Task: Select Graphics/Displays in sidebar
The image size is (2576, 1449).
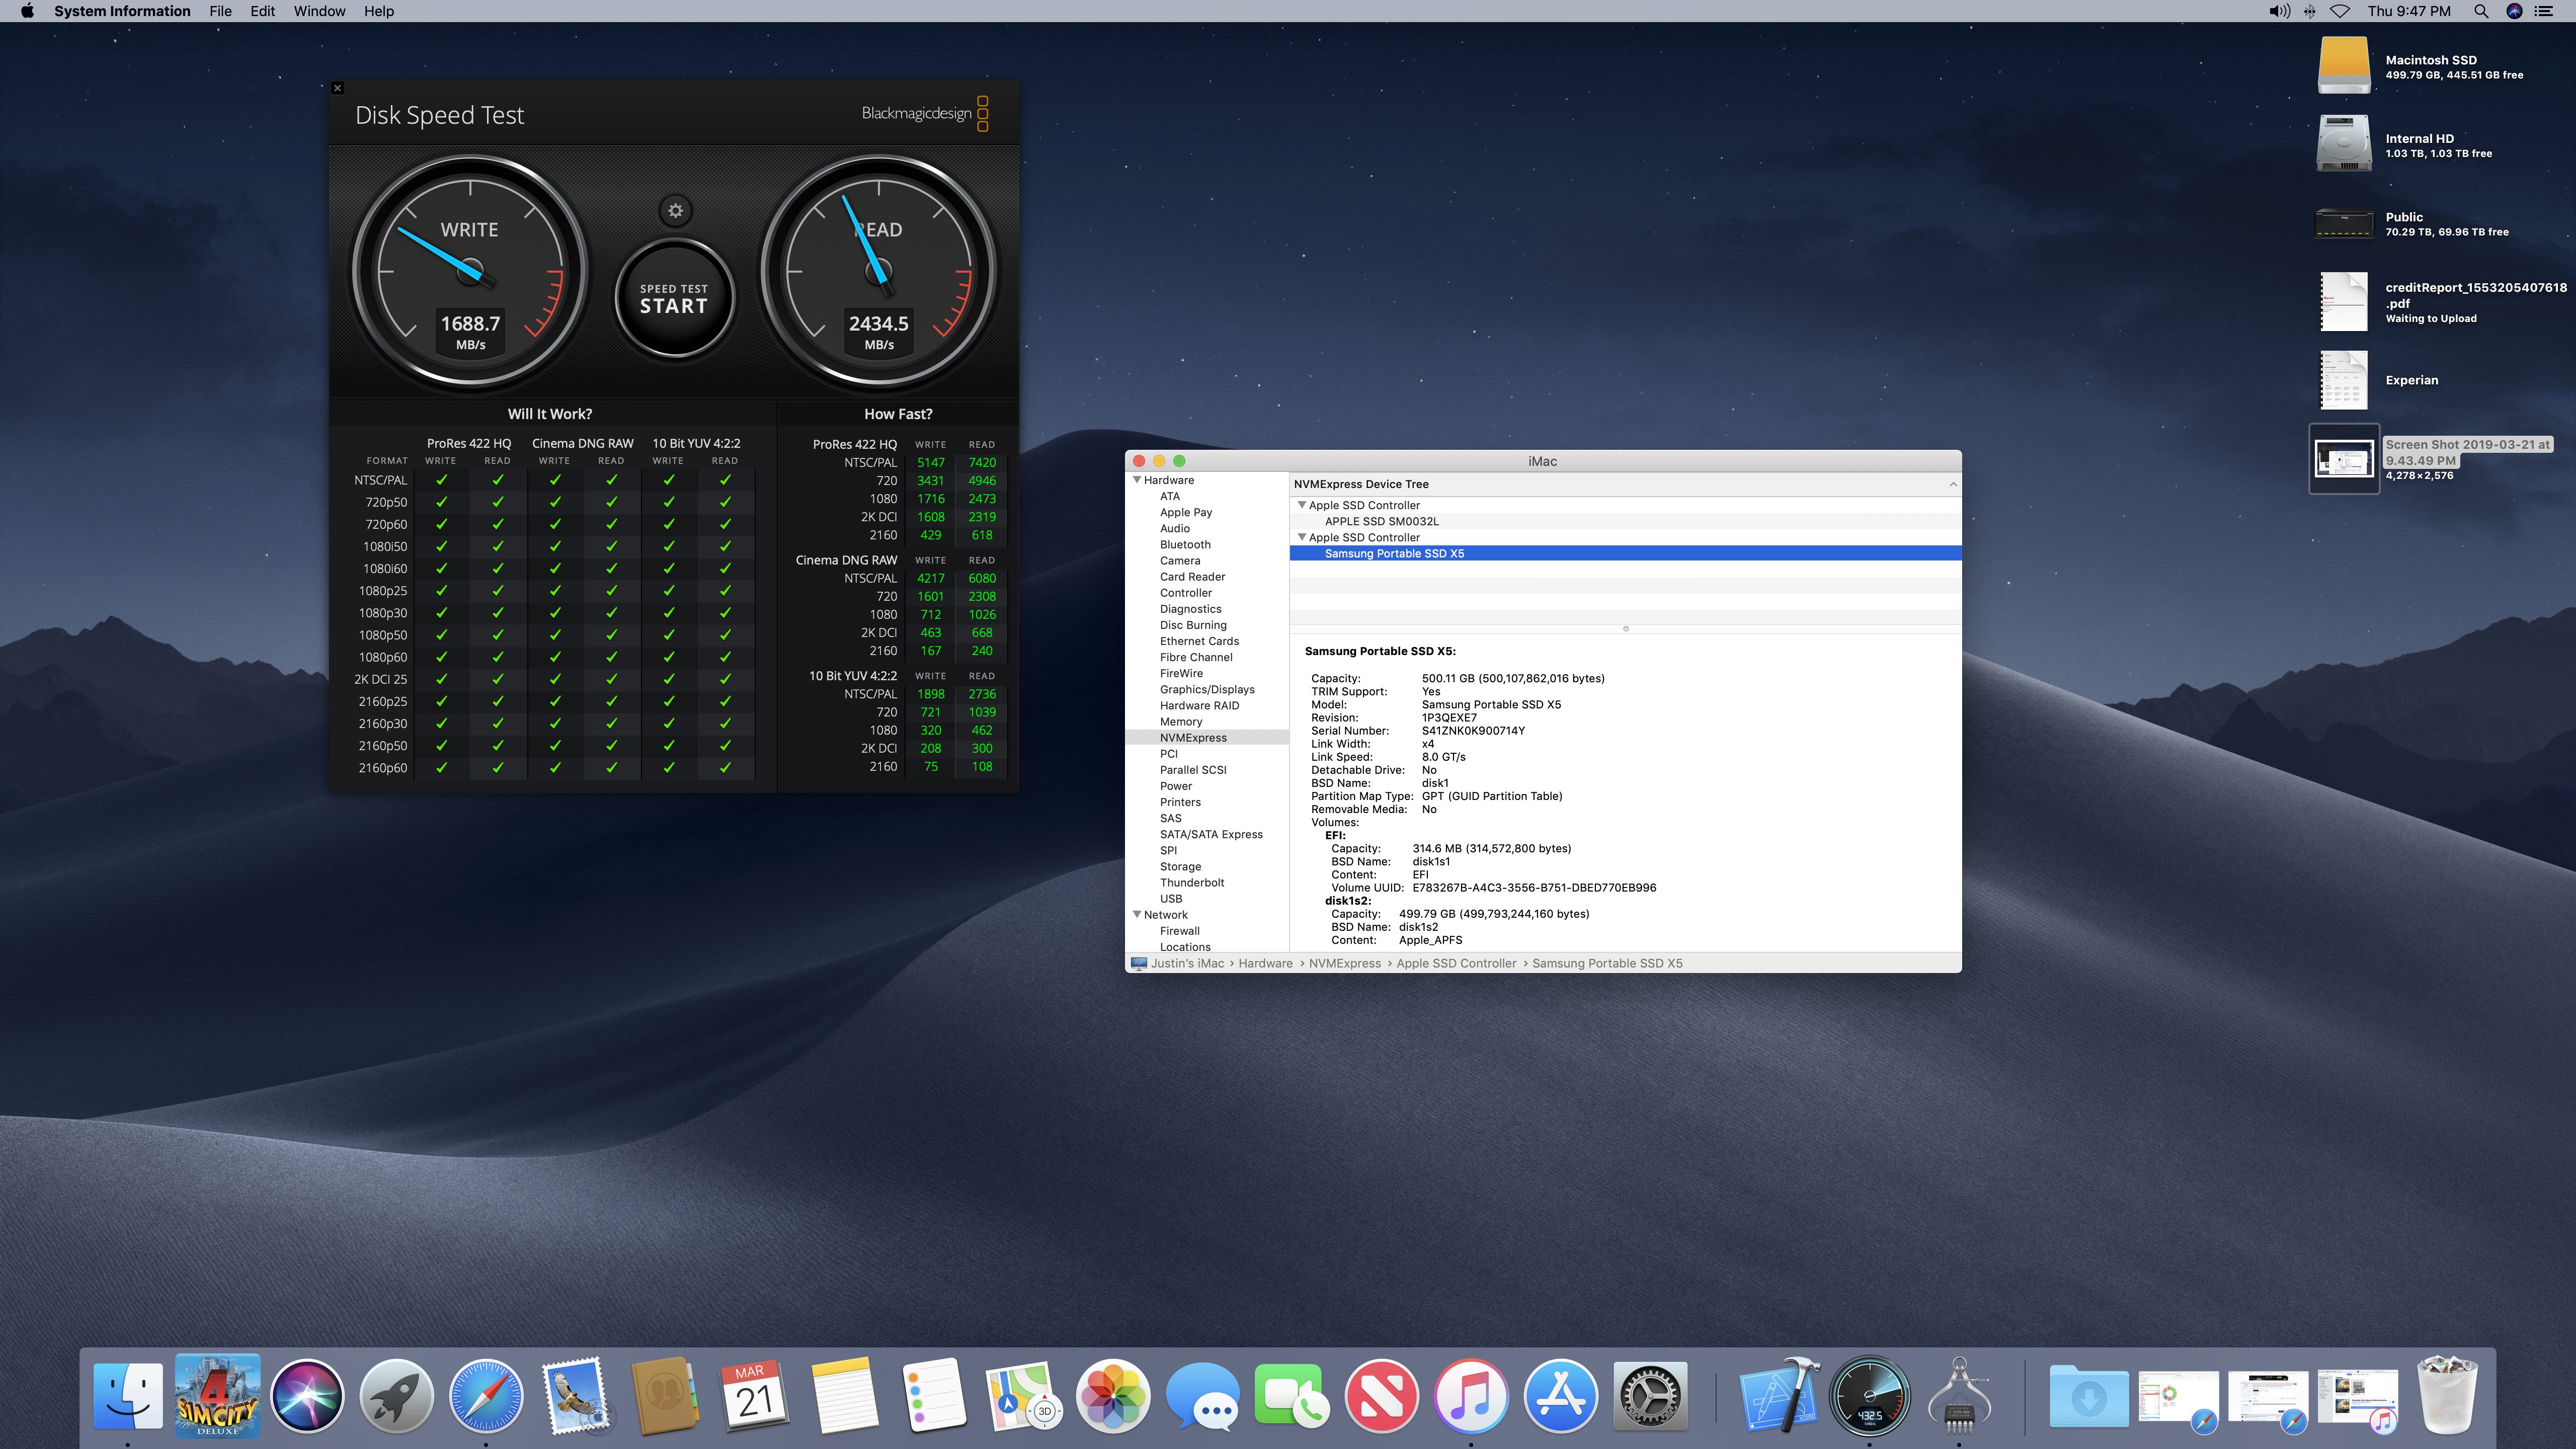Action: [x=1207, y=690]
